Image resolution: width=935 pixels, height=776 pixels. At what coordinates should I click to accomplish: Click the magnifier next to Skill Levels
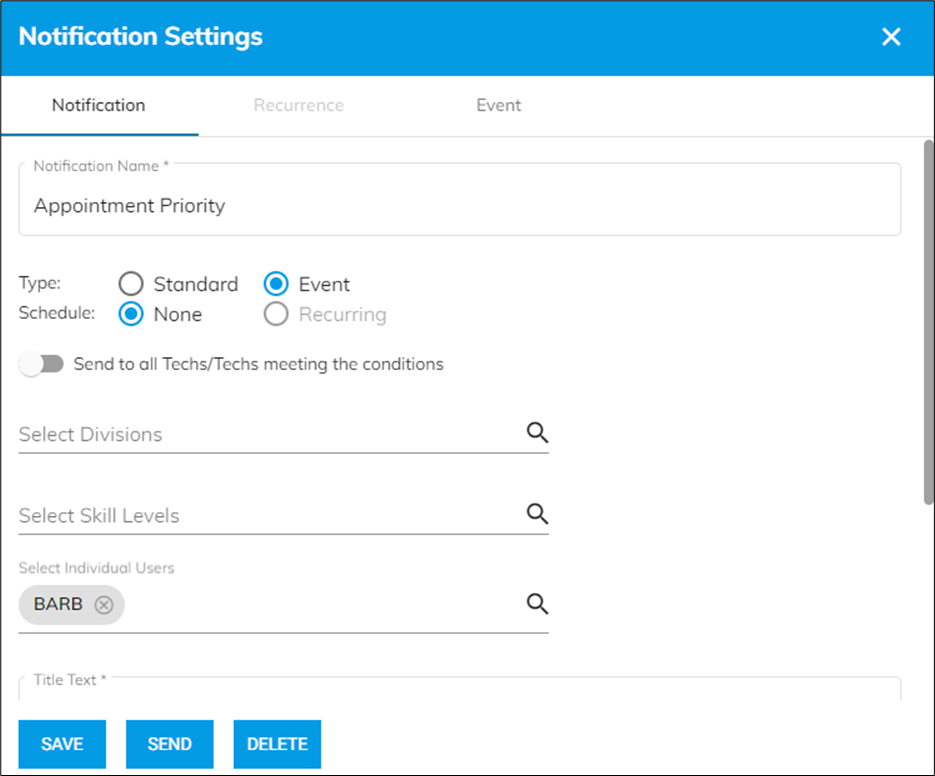pos(537,513)
